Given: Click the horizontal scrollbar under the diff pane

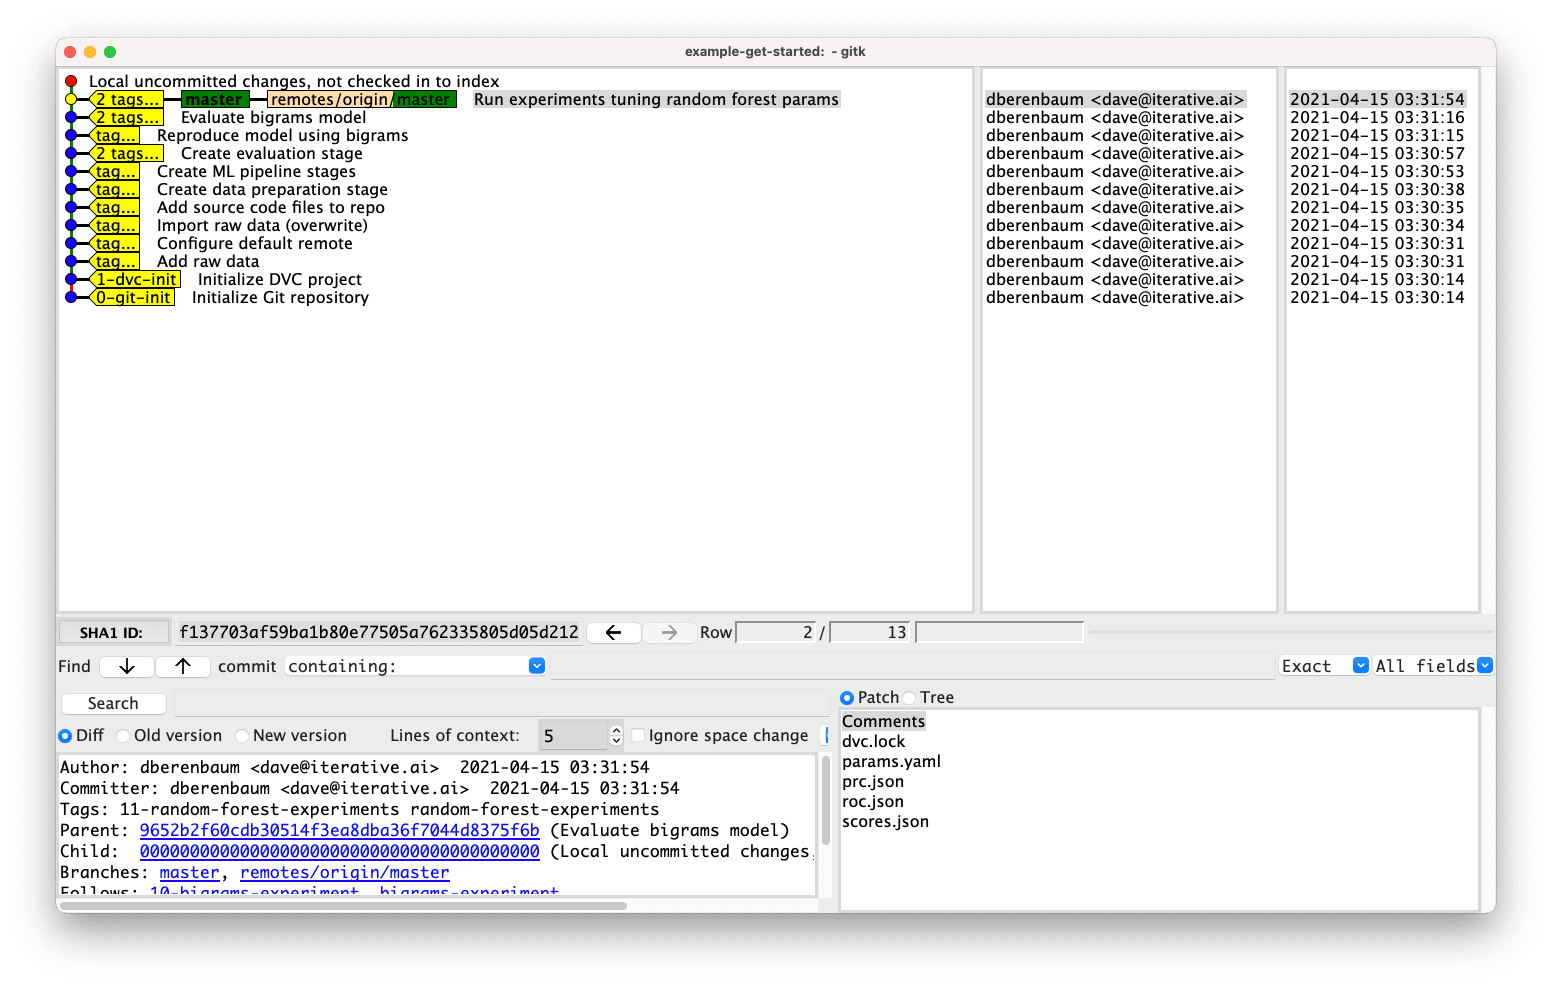Looking at the screenshot, I should (x=343, y=906).
